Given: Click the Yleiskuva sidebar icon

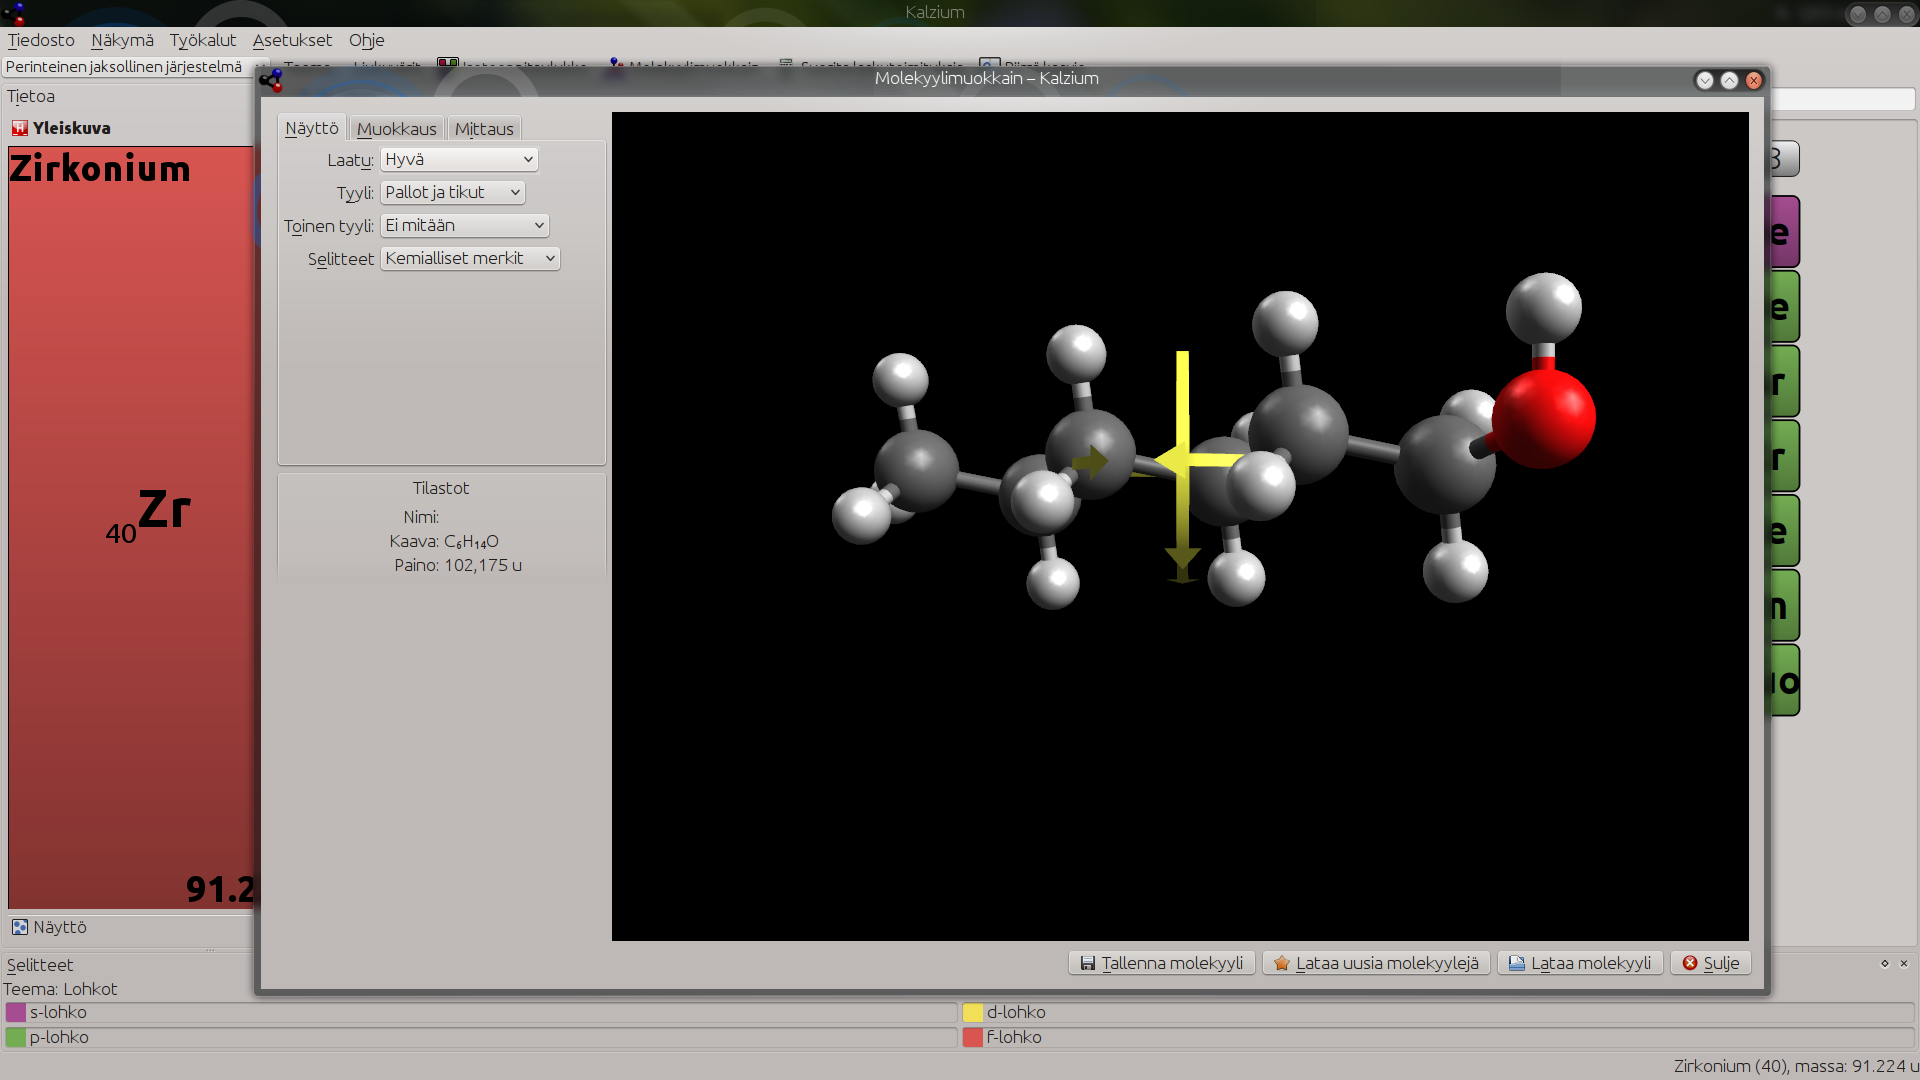Looking at the screenshot, I should tap(20, 128).
